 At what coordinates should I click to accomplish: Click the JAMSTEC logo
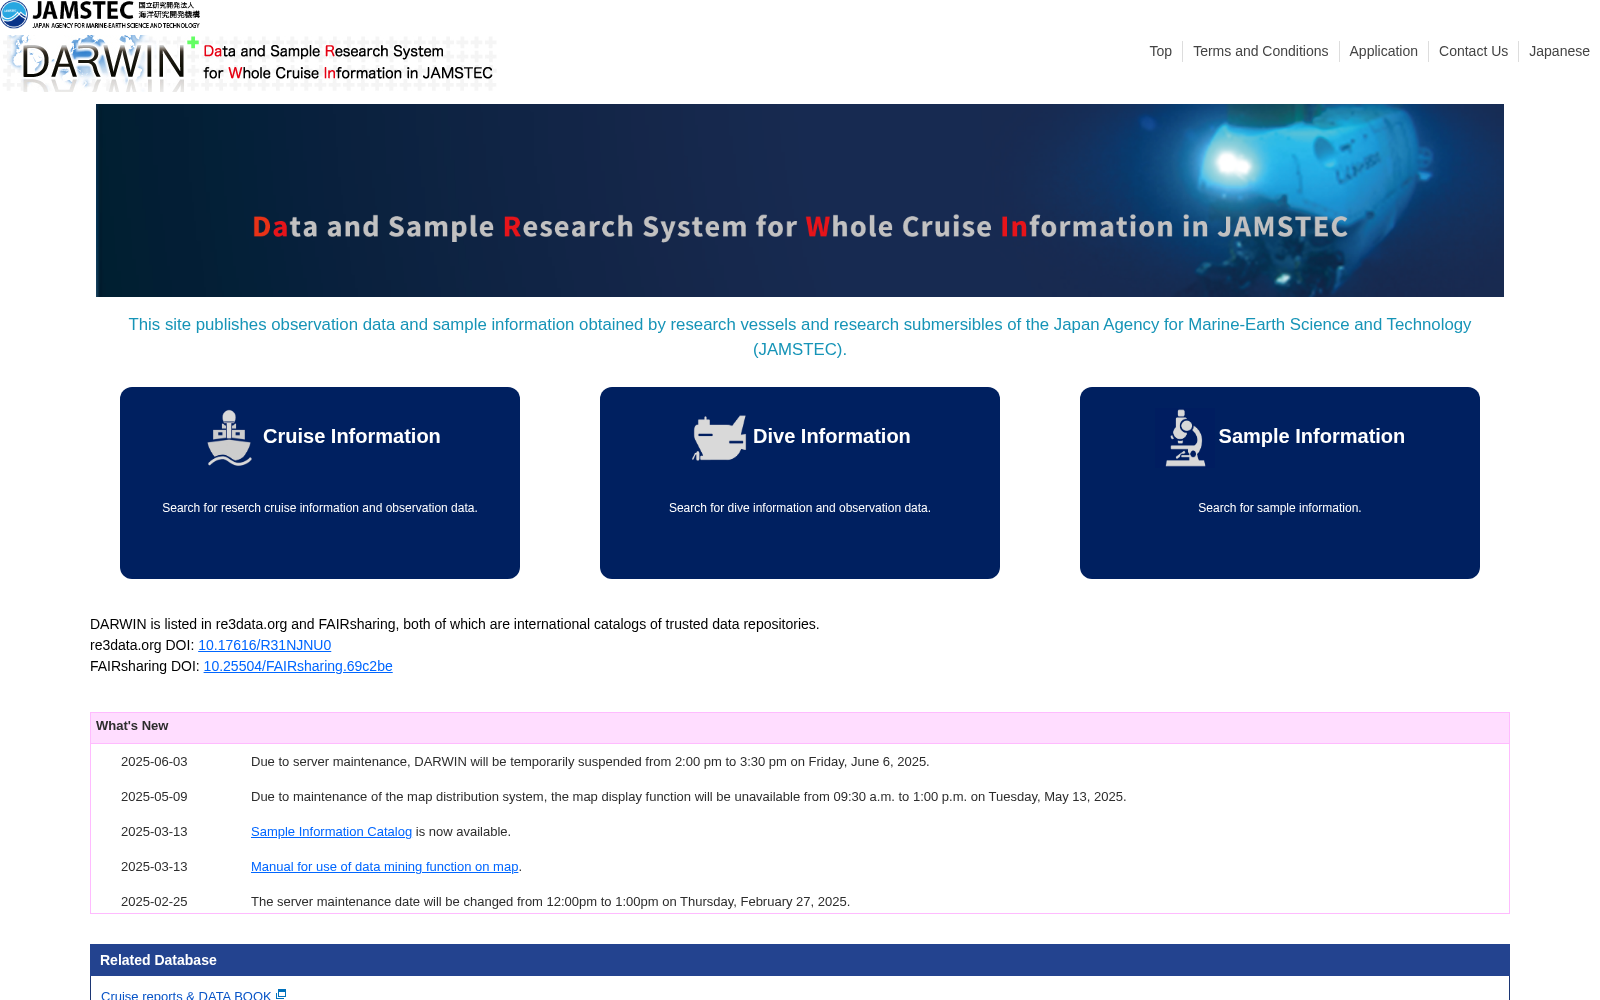100,14
